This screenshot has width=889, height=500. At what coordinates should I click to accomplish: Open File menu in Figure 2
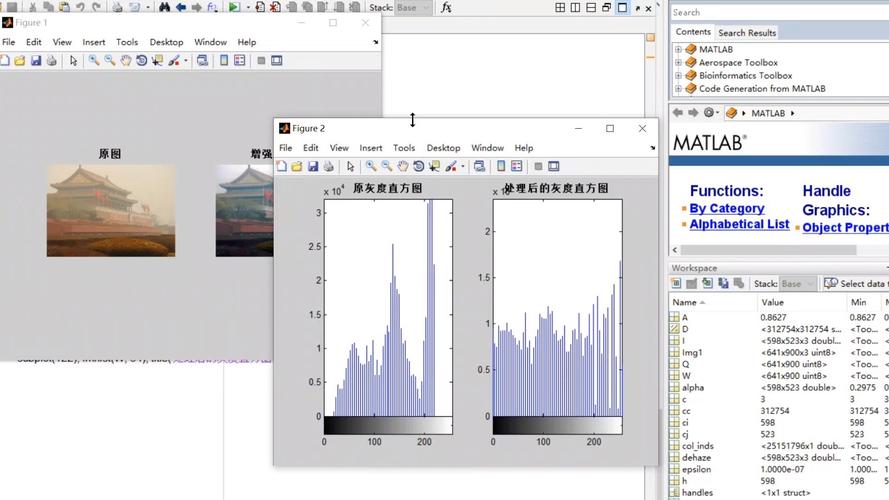[x=286, y=147]
